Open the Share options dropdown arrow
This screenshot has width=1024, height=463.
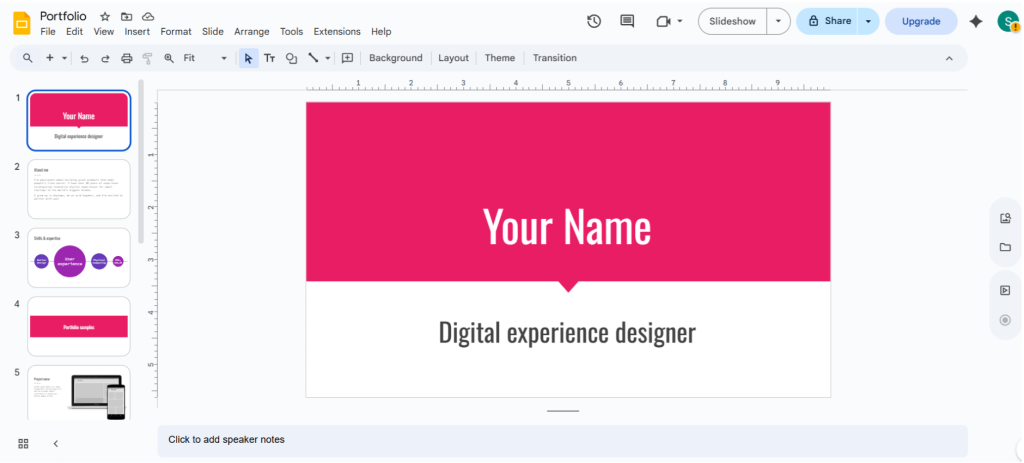pyautogui.click(x=869, y=21)
